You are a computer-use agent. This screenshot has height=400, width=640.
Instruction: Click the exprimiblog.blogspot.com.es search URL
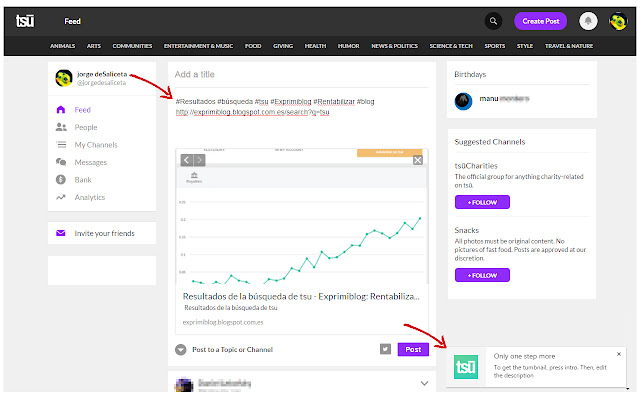point(252,112)
